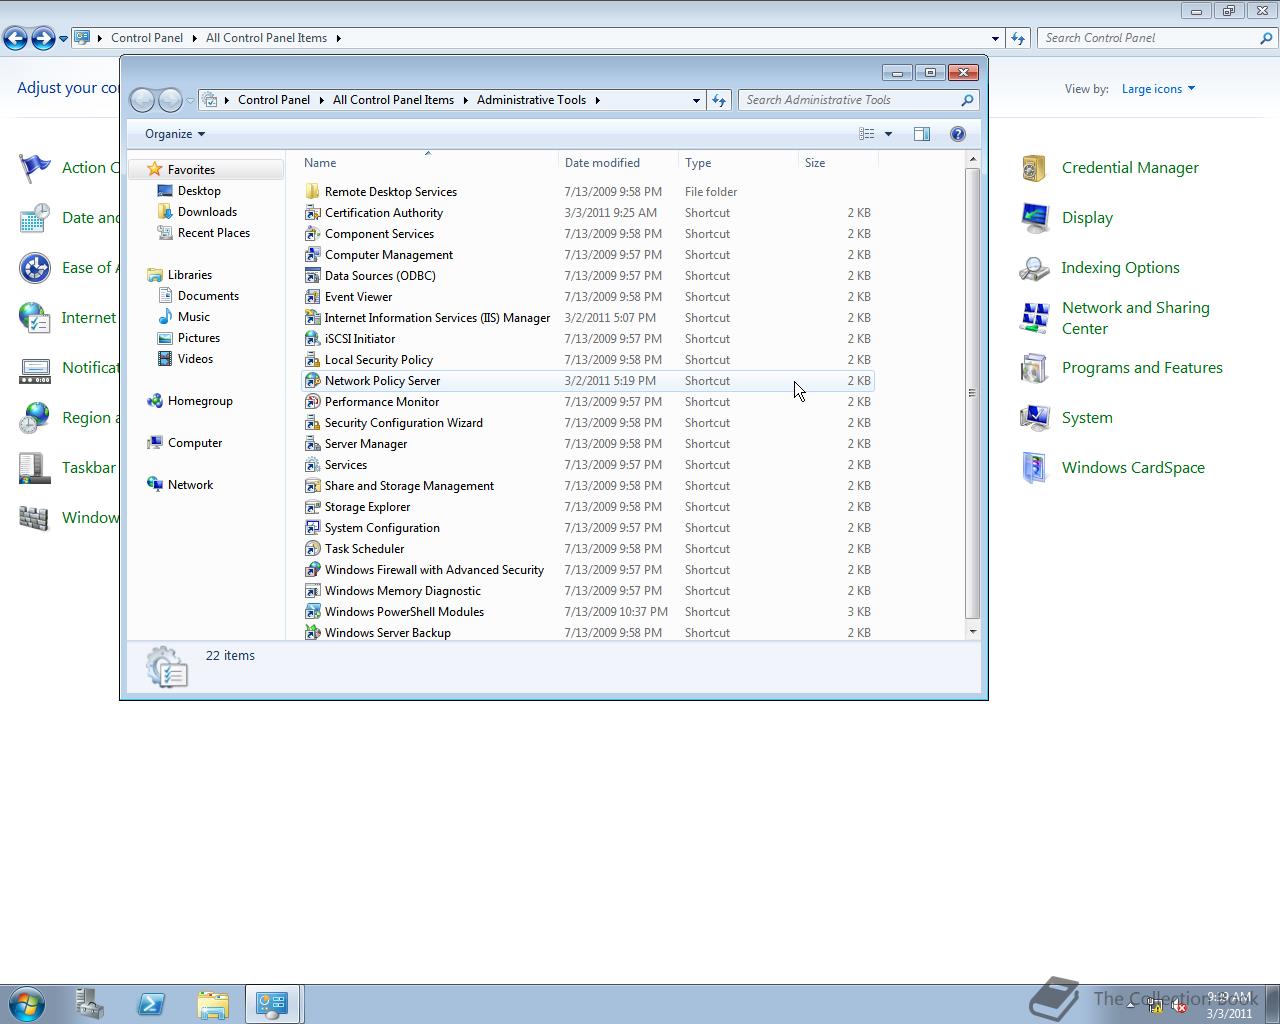Select Windows Firewall with Advanced Security icon
The image size is (1280, 1024).
(x=312, y=570)
